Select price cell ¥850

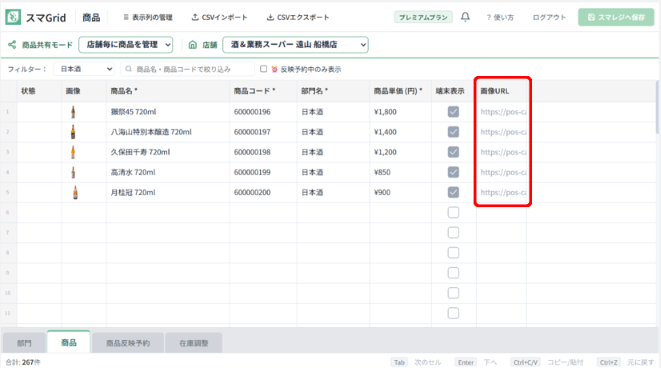(x=400, y=172)
